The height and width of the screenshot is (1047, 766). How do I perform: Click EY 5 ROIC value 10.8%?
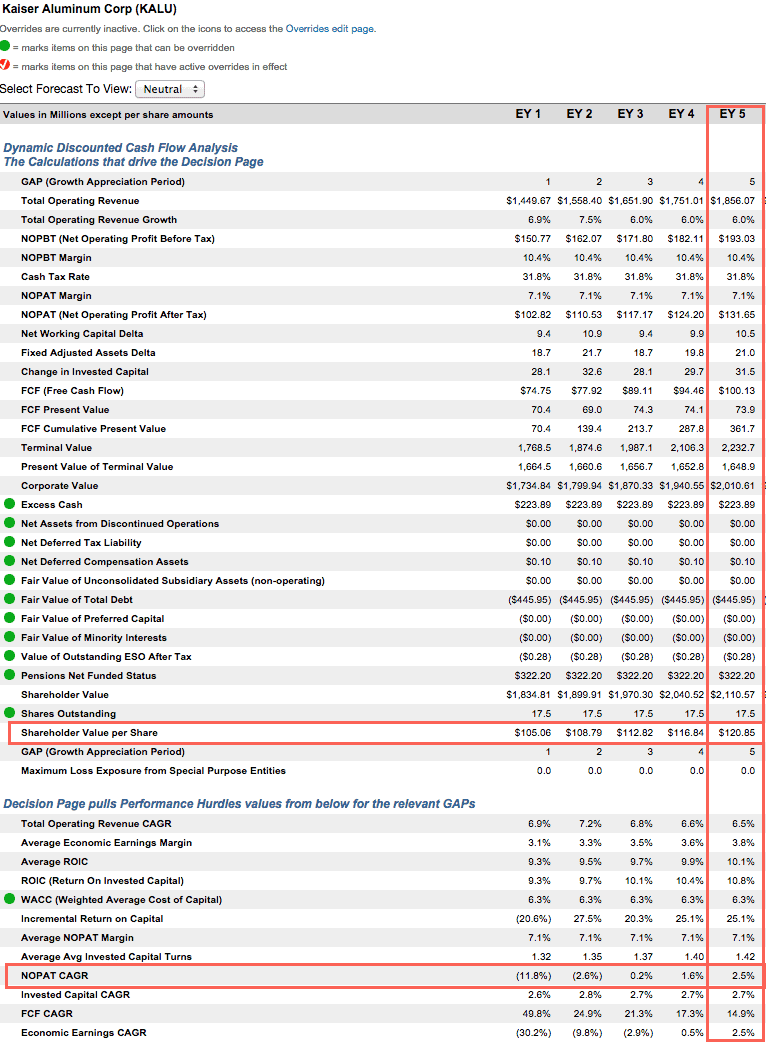[743, 881]
